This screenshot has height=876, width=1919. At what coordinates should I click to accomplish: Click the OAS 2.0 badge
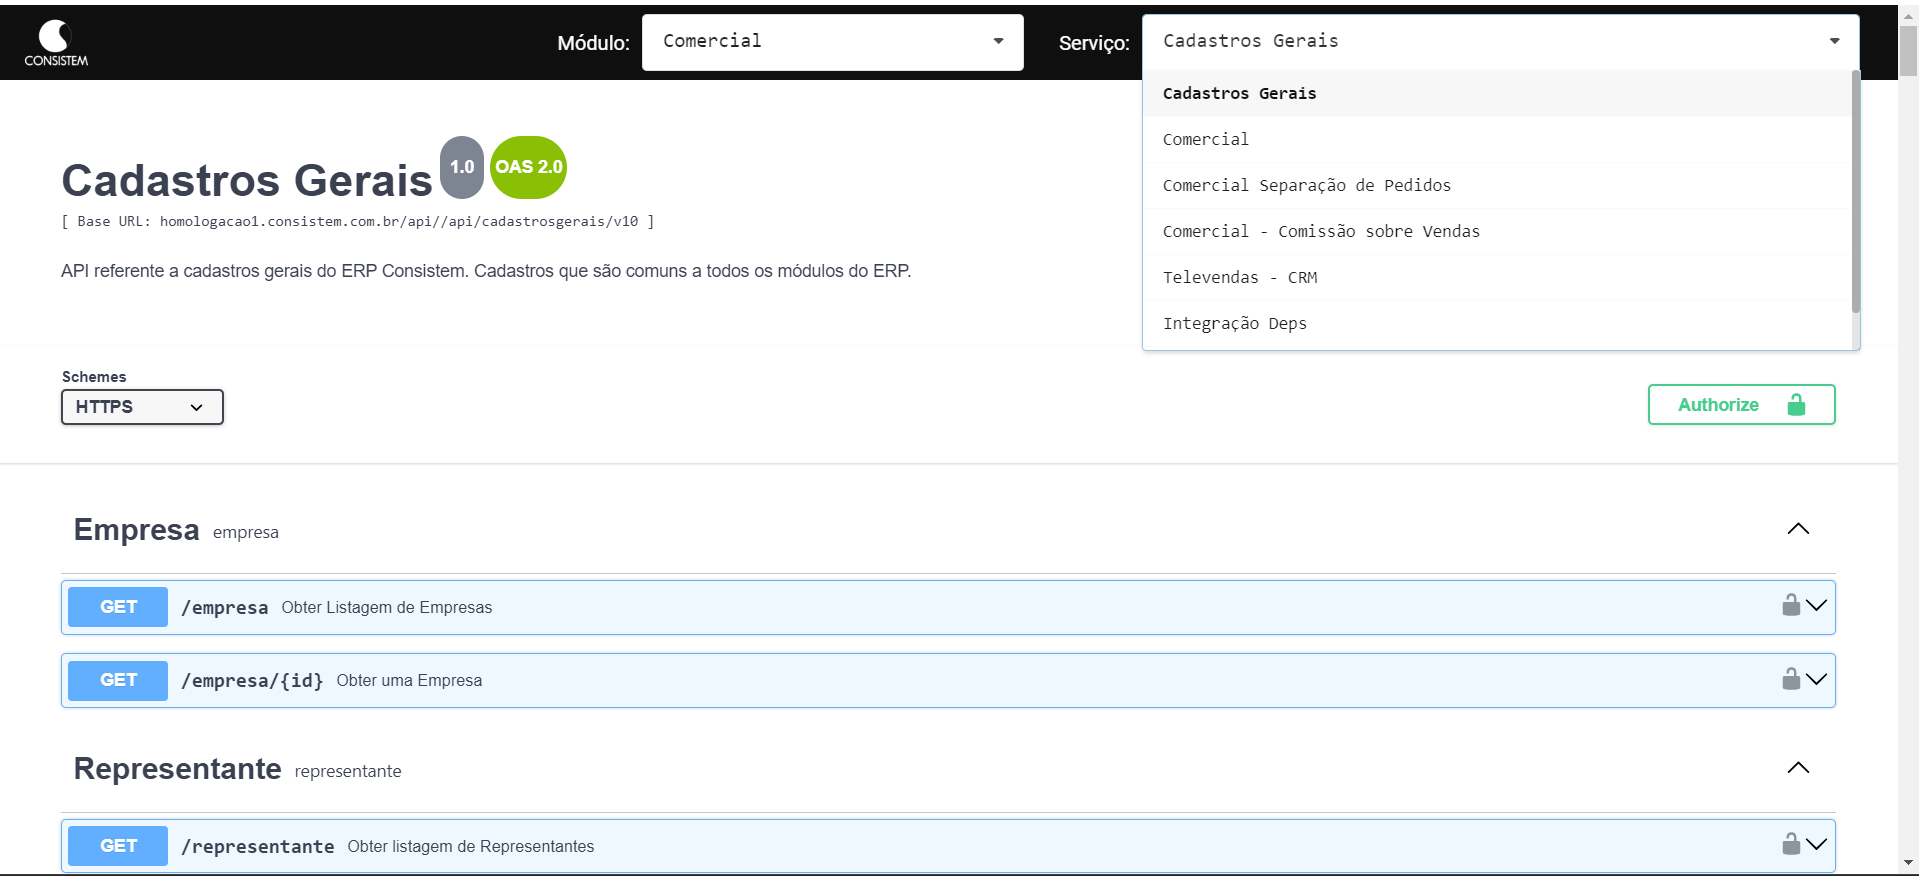(528, 167)
